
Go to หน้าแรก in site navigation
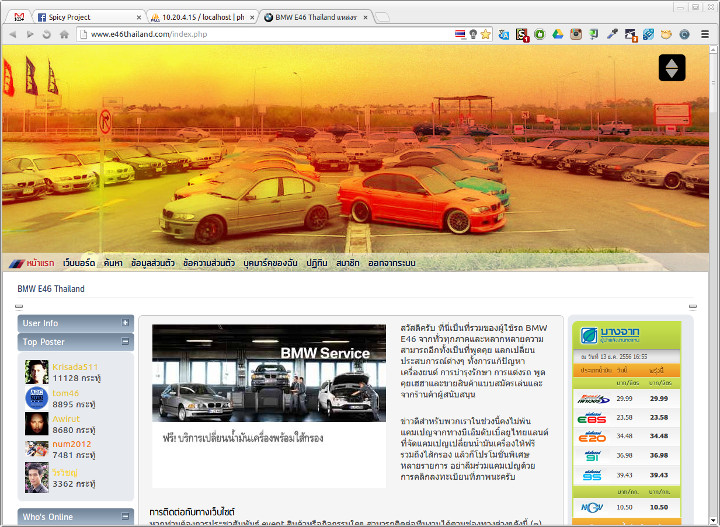(x=40, y=263)
